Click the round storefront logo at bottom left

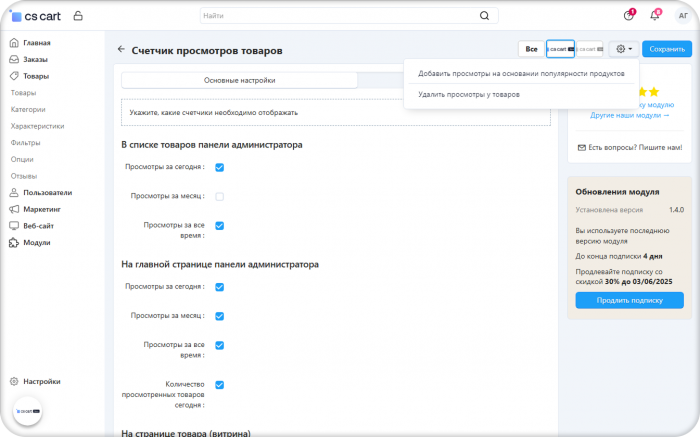[x=28, y=411]
